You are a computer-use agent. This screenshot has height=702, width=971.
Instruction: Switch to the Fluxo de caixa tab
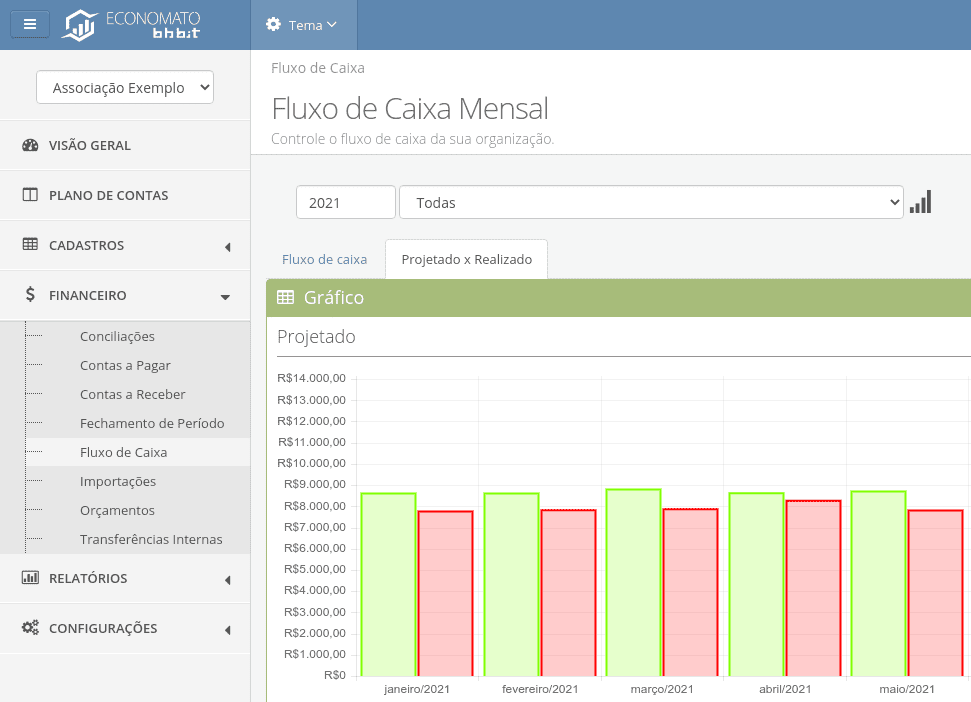tap(324, 259)
